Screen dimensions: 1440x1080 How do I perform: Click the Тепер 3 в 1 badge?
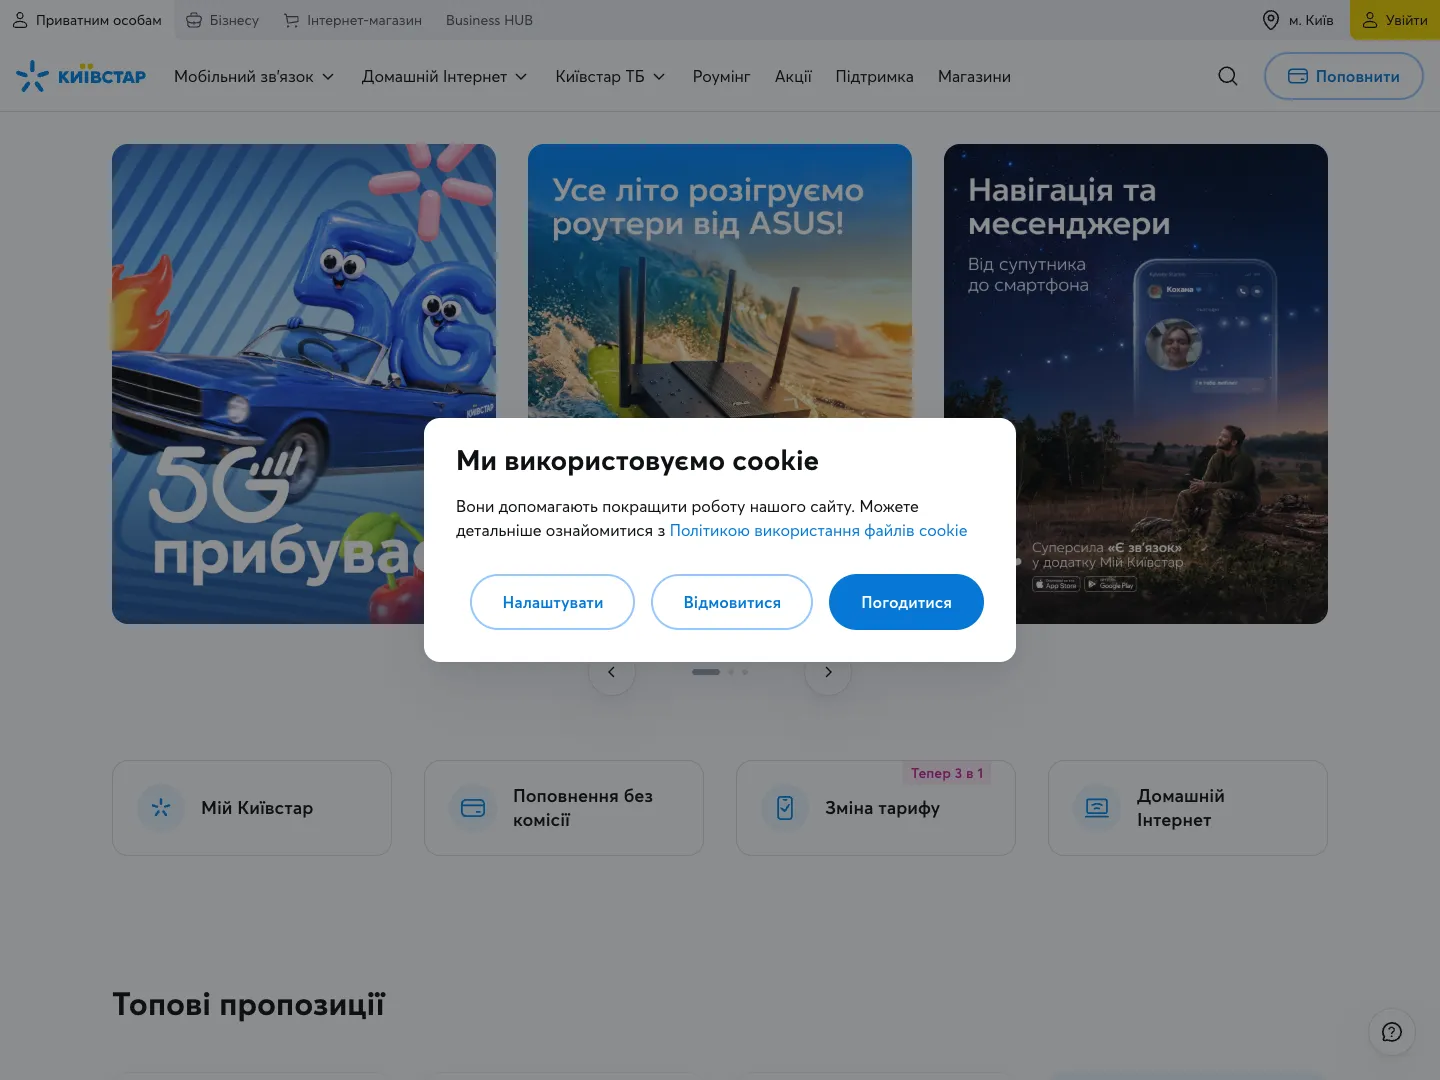tap(947, 773)
